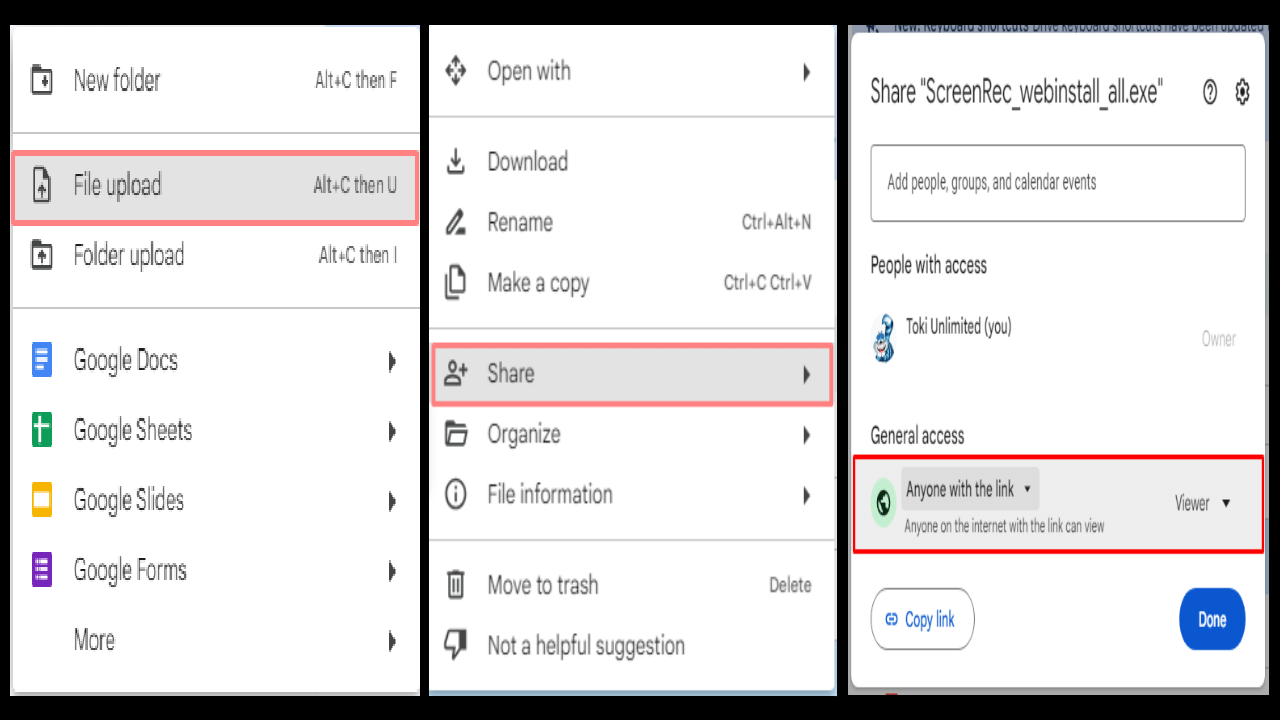Screen dimensions: 1280x720
Task: Select File upload menu item
Action: click(x=215, y=186)
